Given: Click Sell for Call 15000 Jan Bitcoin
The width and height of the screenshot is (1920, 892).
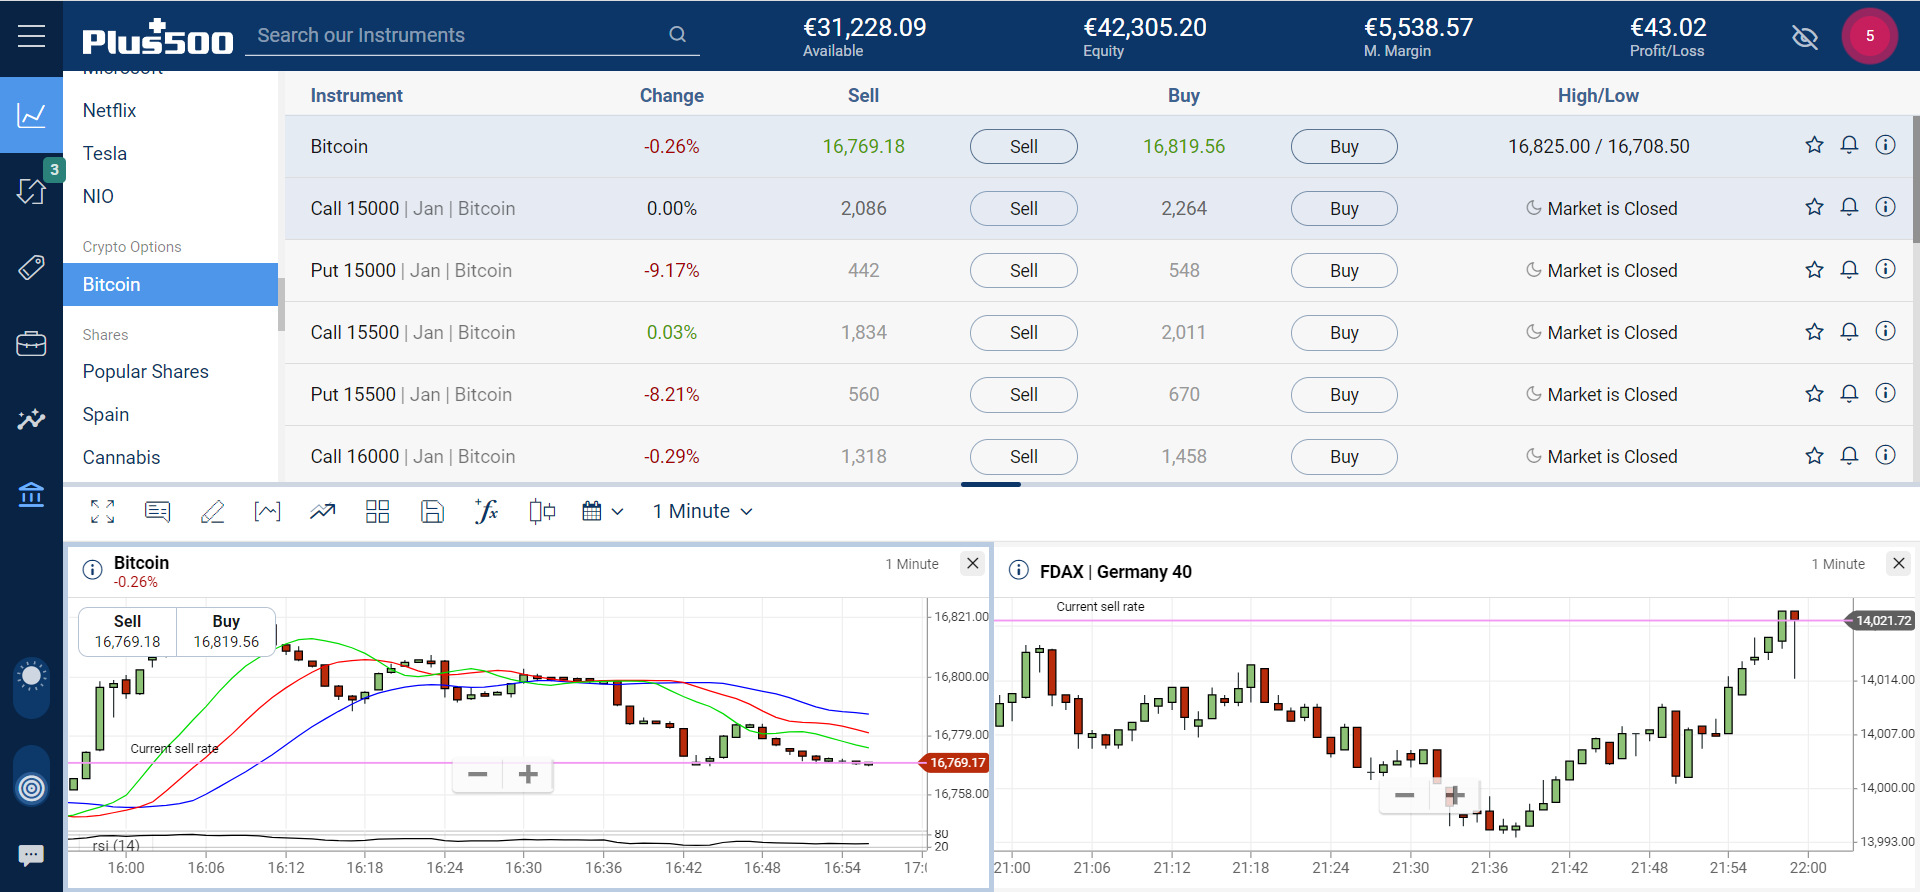Looking at the screenshot, I should click(1023, 208).
